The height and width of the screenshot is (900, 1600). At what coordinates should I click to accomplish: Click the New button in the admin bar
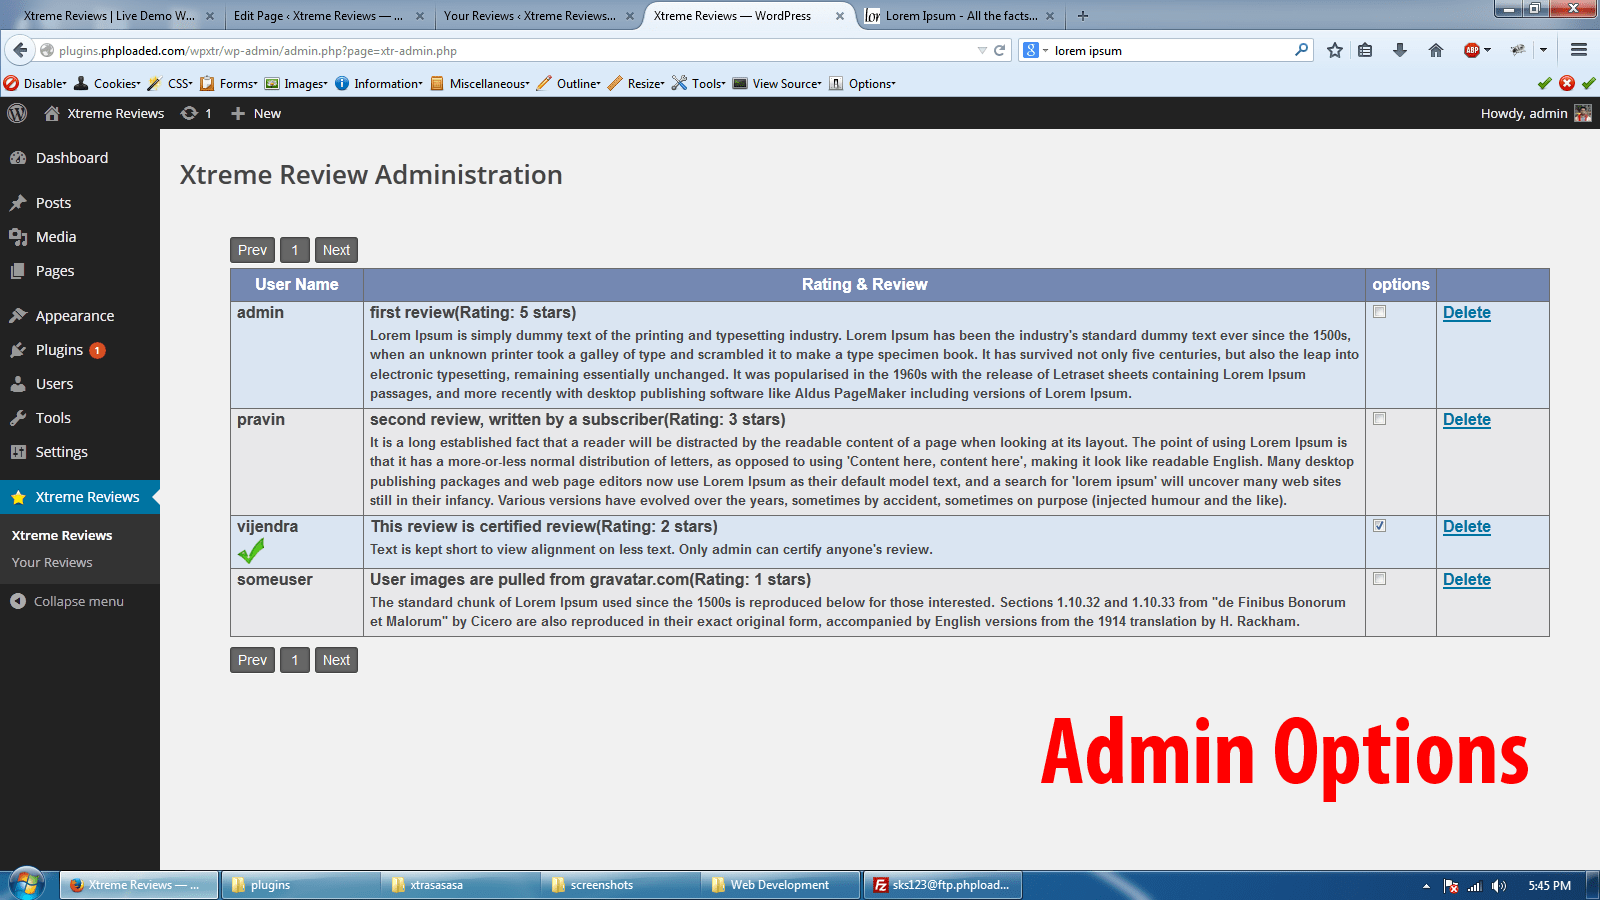pyautogui.click(x=256, y=113)
